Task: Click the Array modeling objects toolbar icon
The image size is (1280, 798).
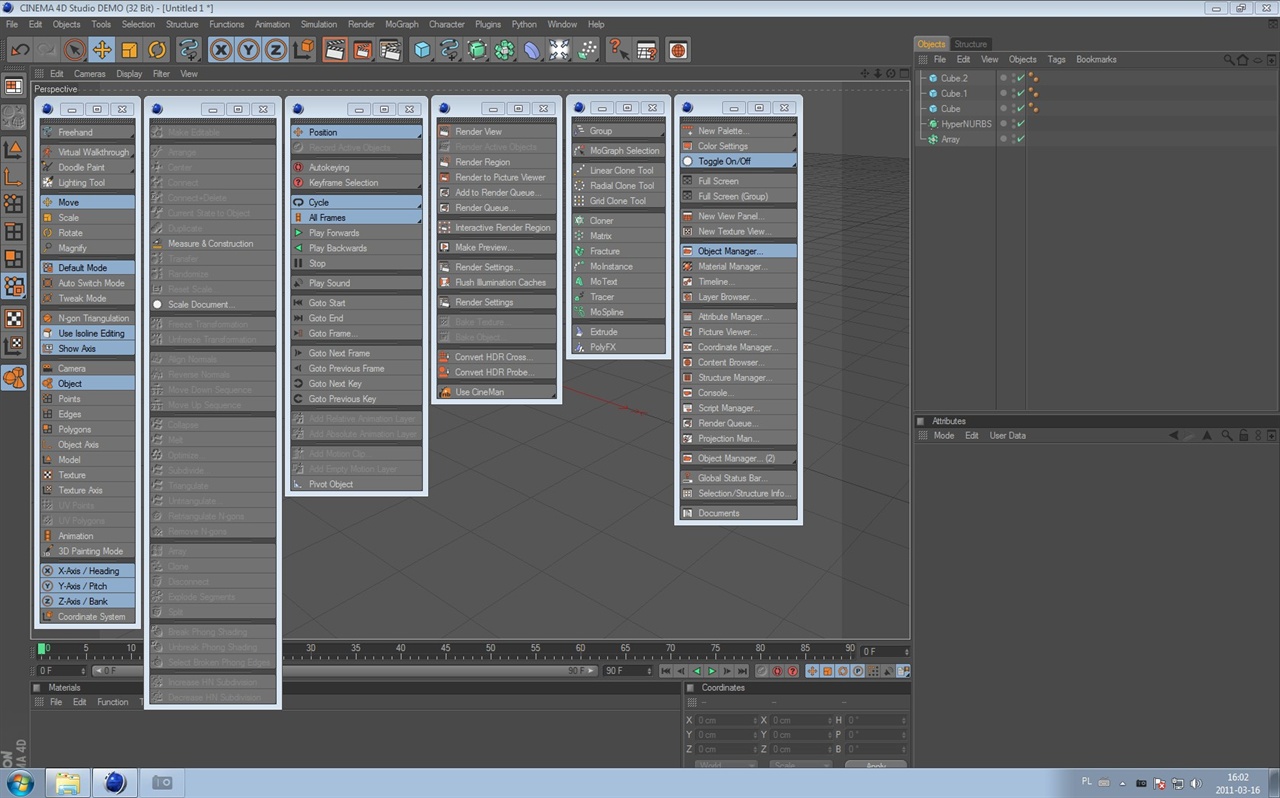Action: click(x=505, y=50)
